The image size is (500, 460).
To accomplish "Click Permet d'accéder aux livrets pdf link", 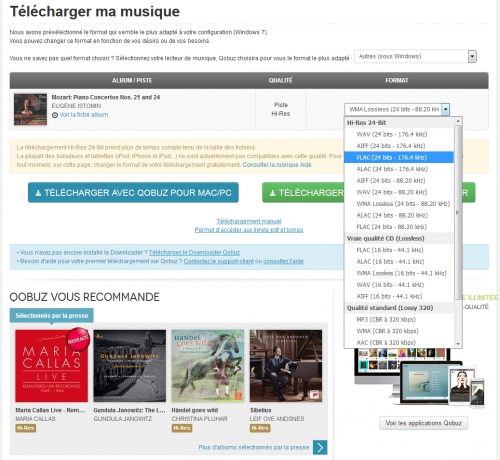I will click(x=249, y=230).
